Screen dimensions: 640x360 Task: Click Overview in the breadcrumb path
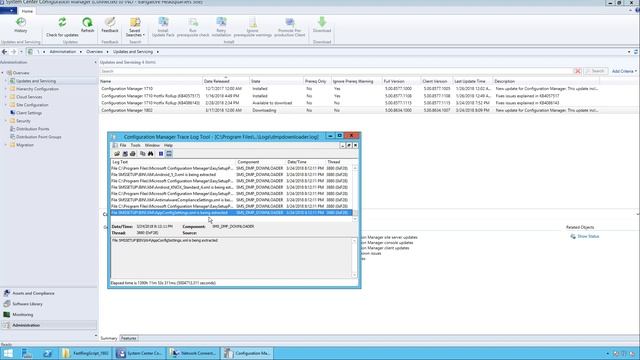point(94,52)
